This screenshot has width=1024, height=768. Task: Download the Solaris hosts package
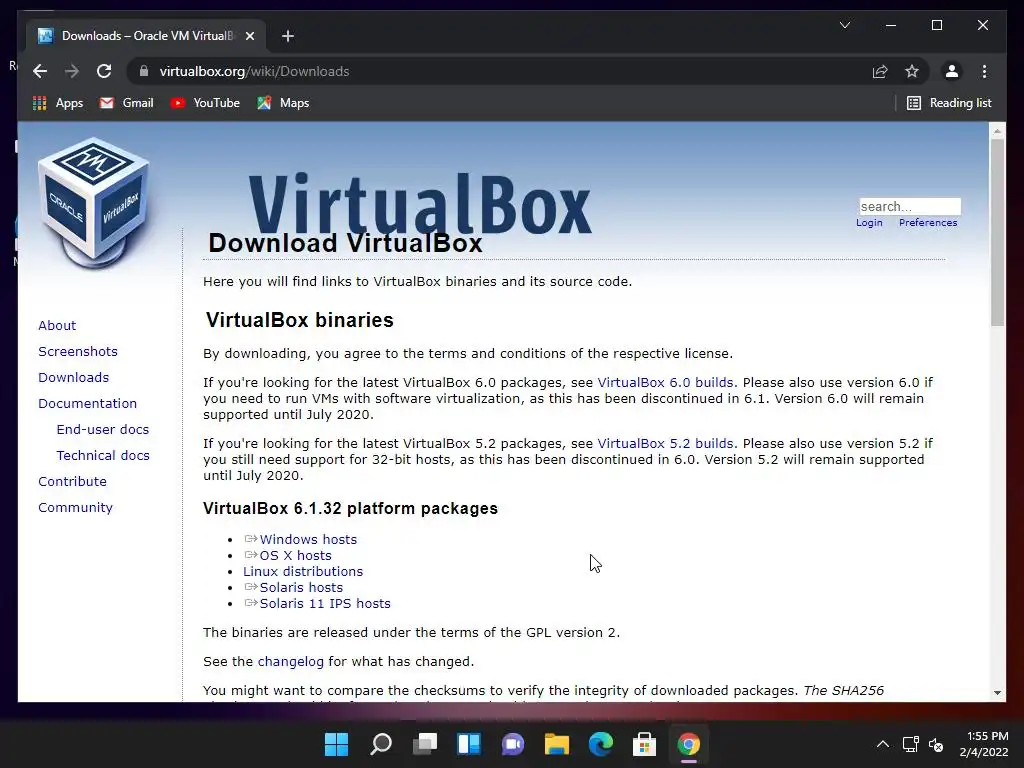[301, 587]
